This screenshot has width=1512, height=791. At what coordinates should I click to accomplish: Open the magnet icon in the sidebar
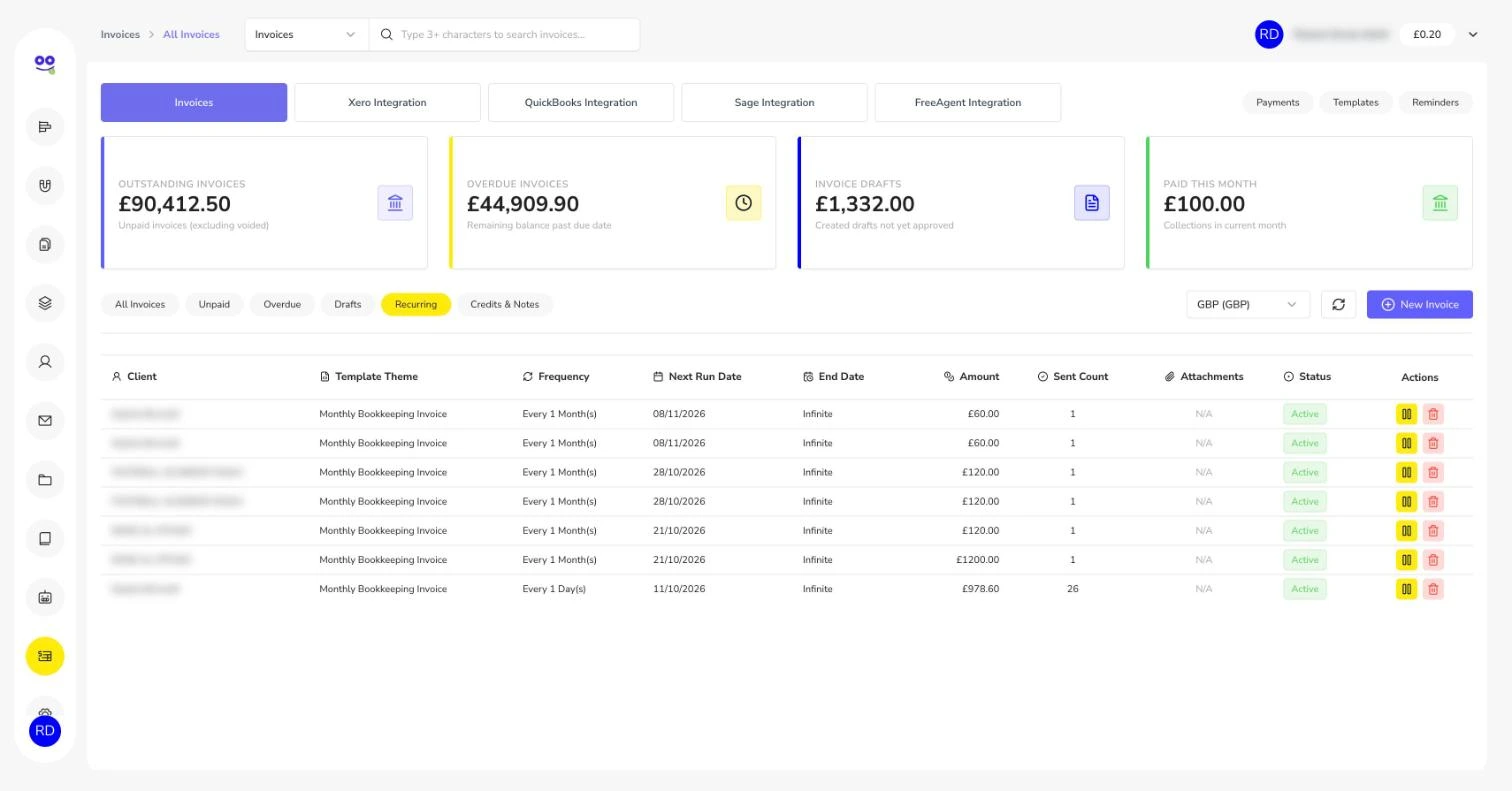click(x=45, y=186)
